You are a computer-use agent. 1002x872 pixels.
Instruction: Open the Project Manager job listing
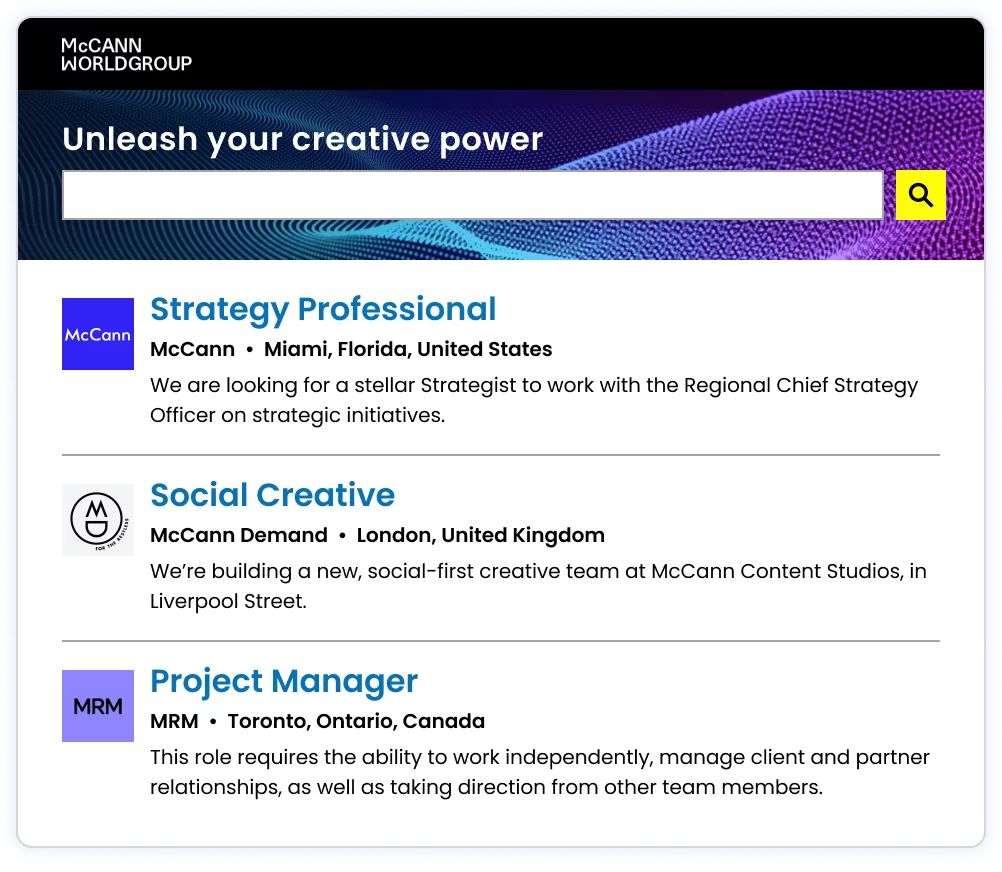click(x=284, y=682)
